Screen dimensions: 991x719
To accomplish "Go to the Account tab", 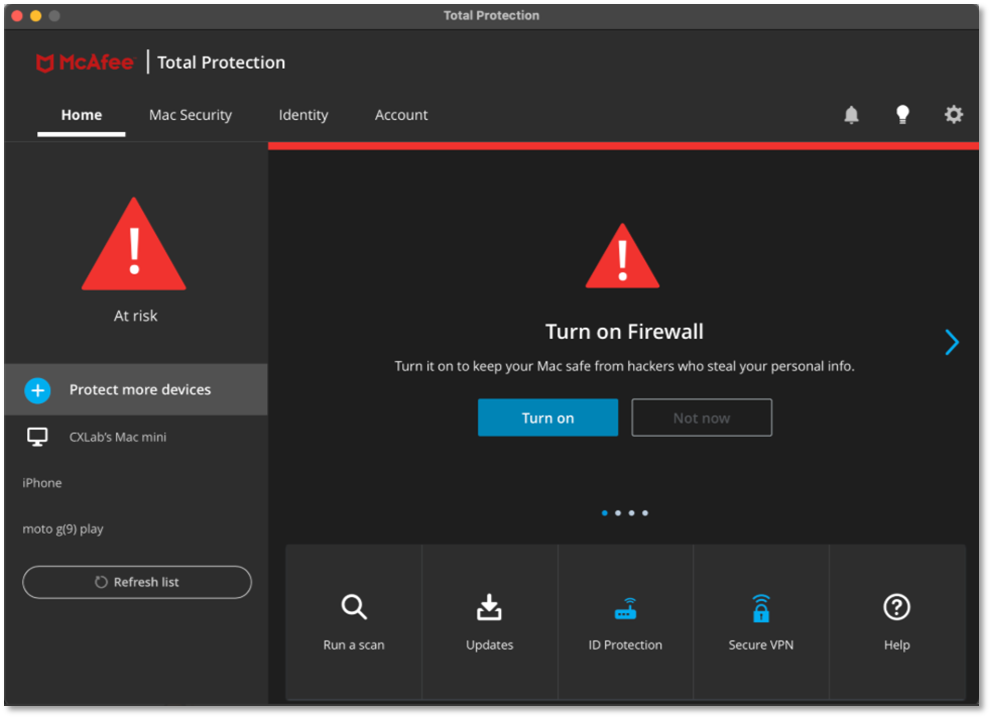I will click(401, 114).
